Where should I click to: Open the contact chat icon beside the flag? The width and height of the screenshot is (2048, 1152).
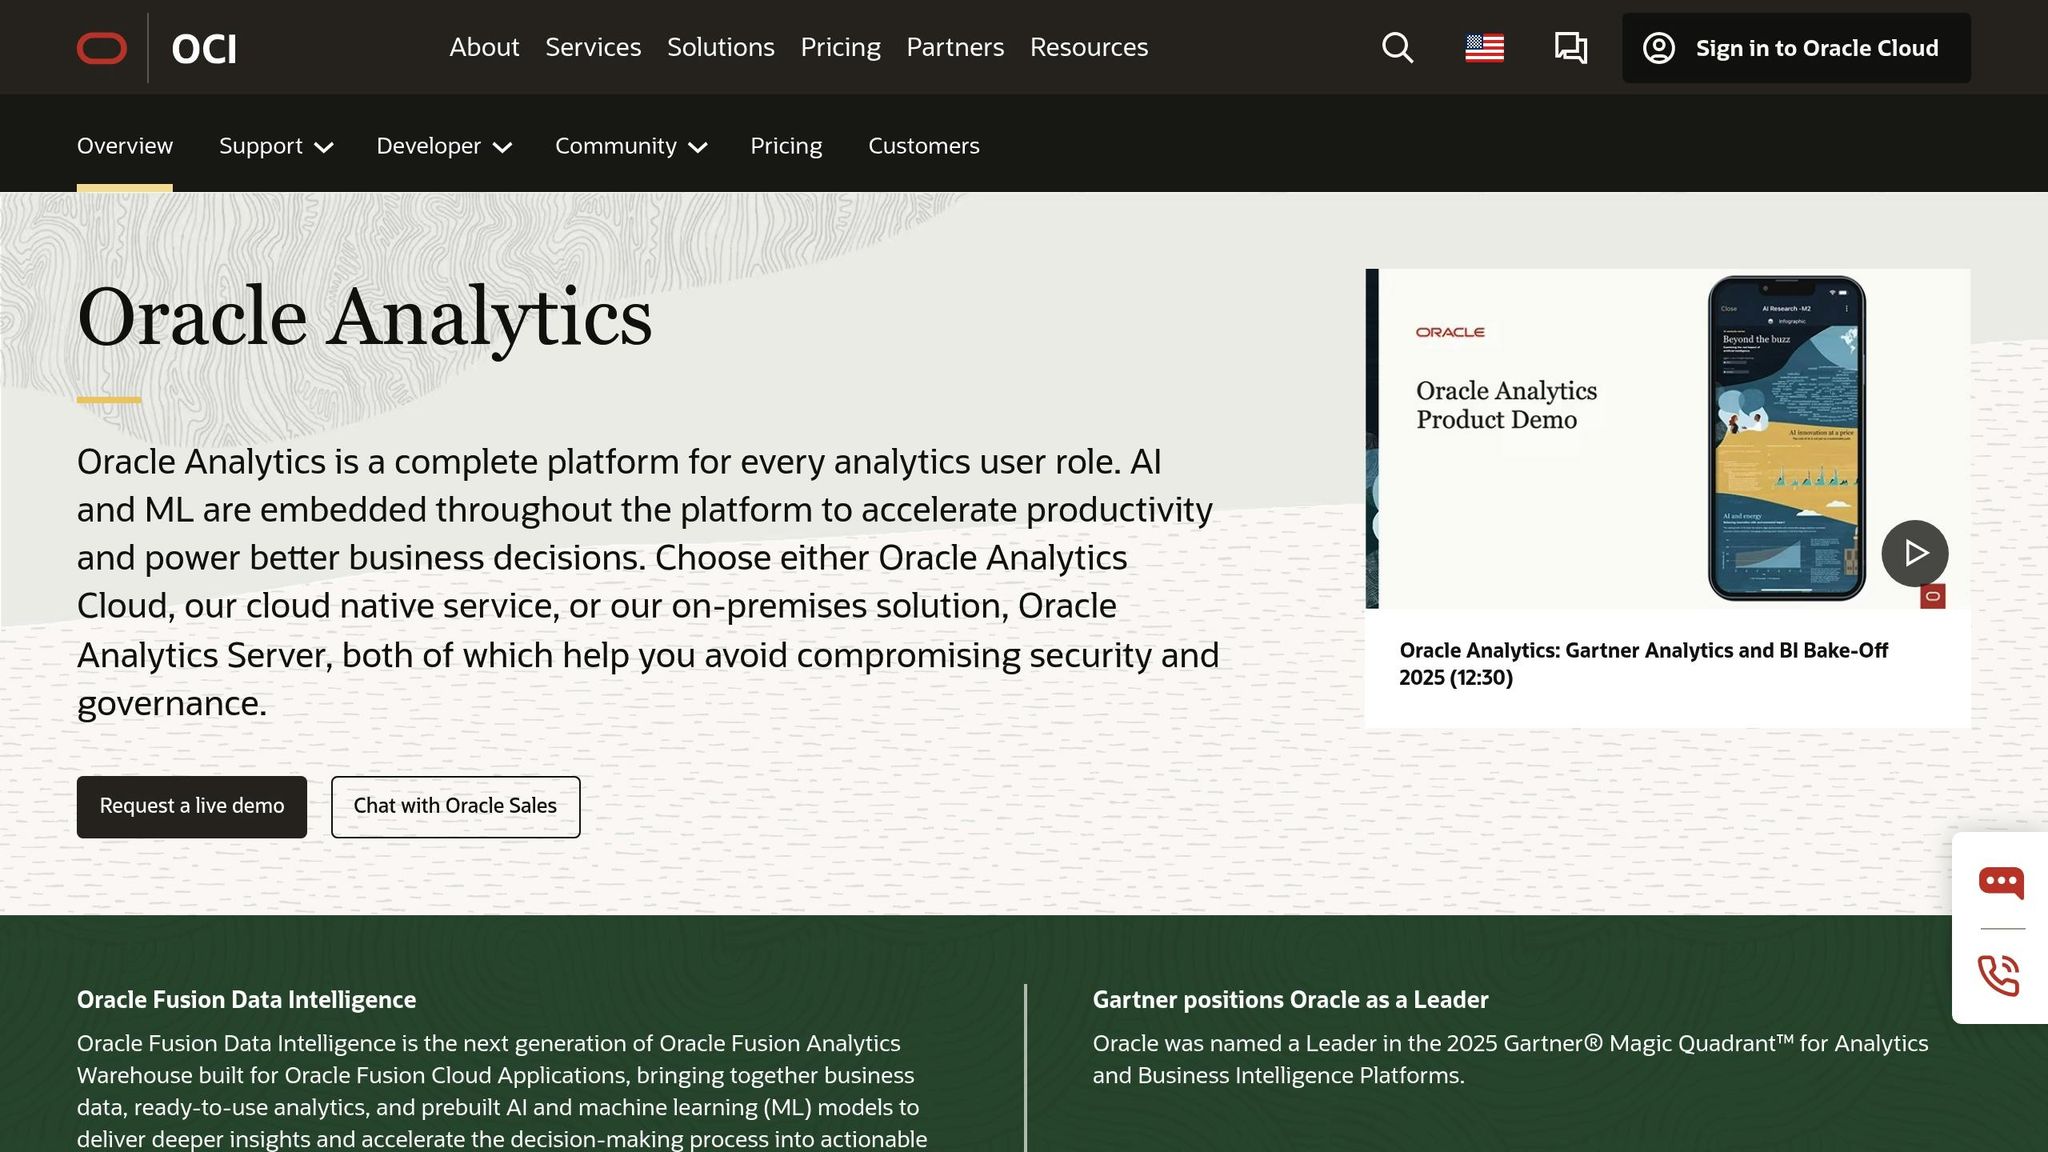1569,47
